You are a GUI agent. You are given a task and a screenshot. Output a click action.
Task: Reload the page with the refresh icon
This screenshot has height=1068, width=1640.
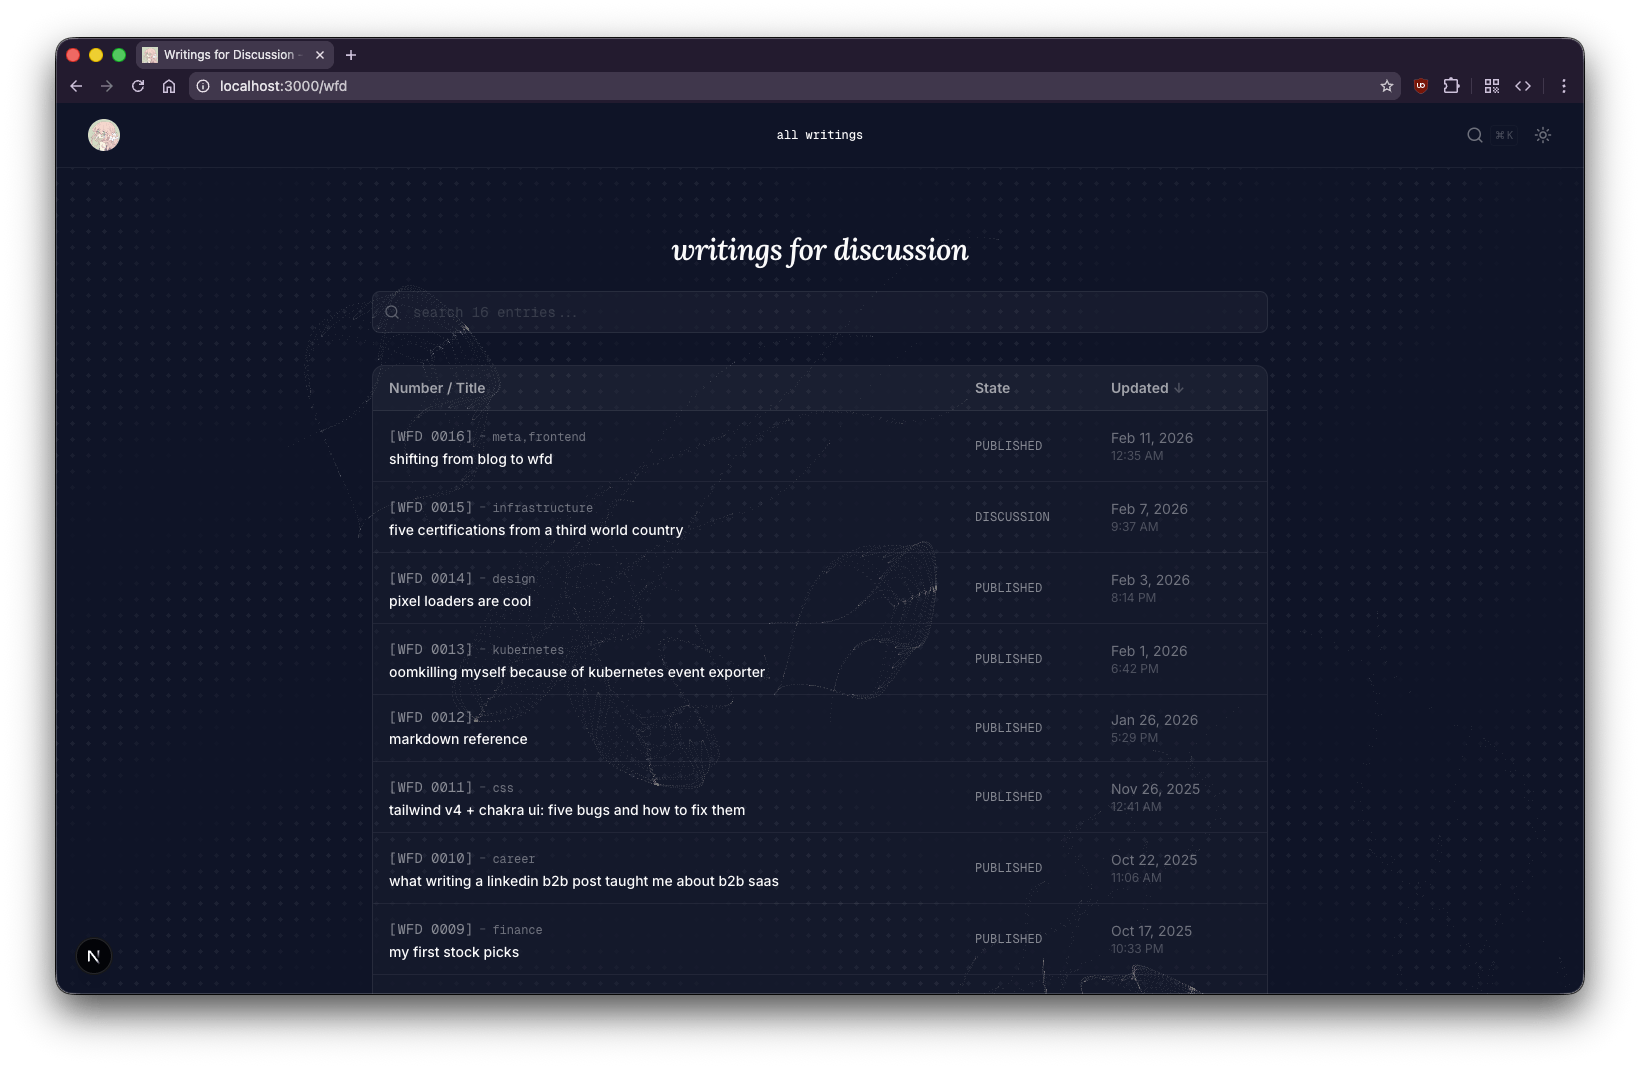click(138, 86)
